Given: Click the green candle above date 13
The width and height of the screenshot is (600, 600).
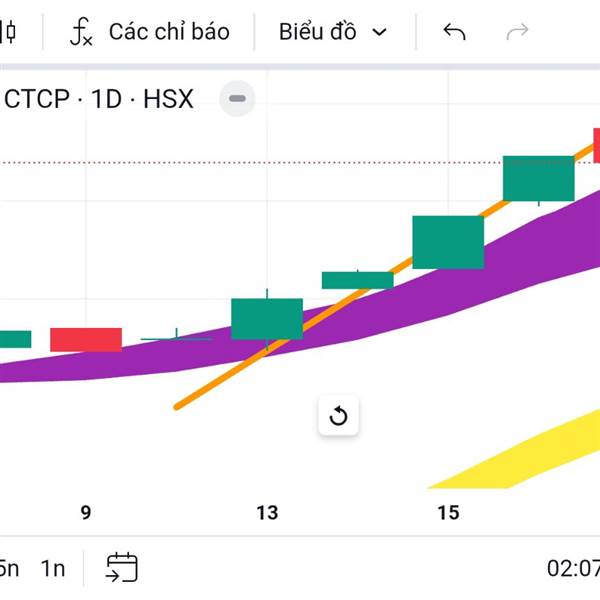Looking at the screenshot, I should 267,318.
